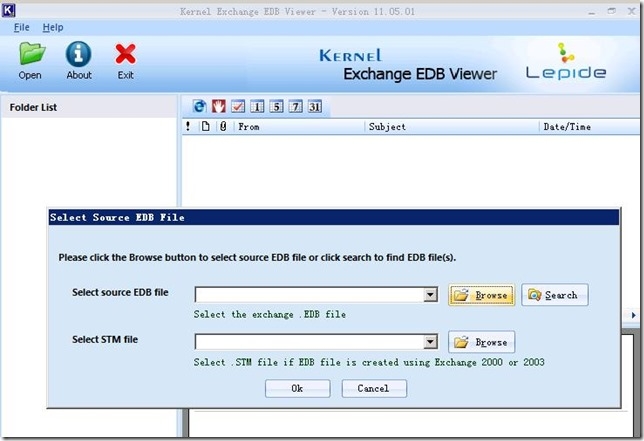Viewport: 644px width, 441px height.
Task: Click the checkmark filter icon
Action: 238,107
